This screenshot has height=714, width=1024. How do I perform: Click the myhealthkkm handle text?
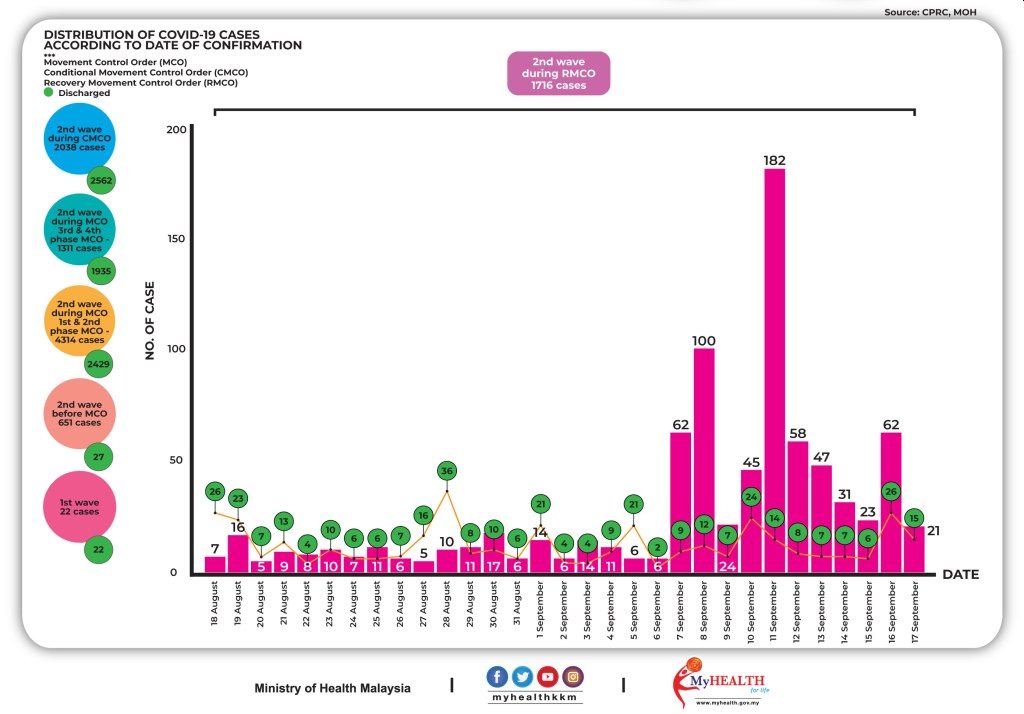point(535,697)
